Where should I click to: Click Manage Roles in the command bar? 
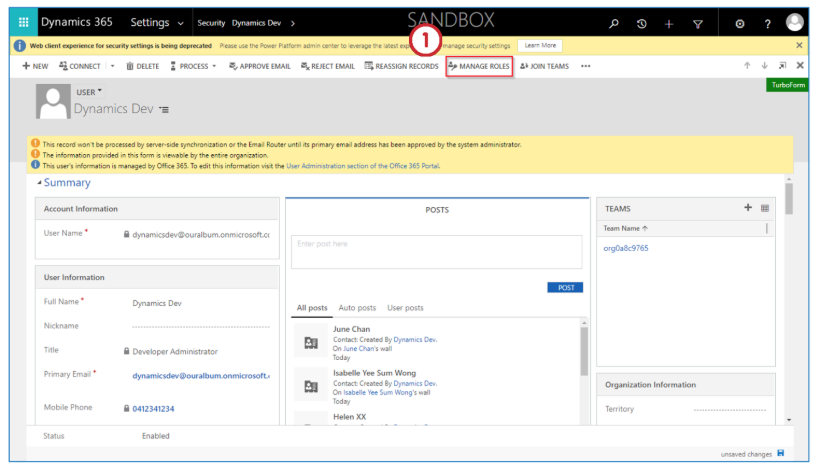(479, 66)
